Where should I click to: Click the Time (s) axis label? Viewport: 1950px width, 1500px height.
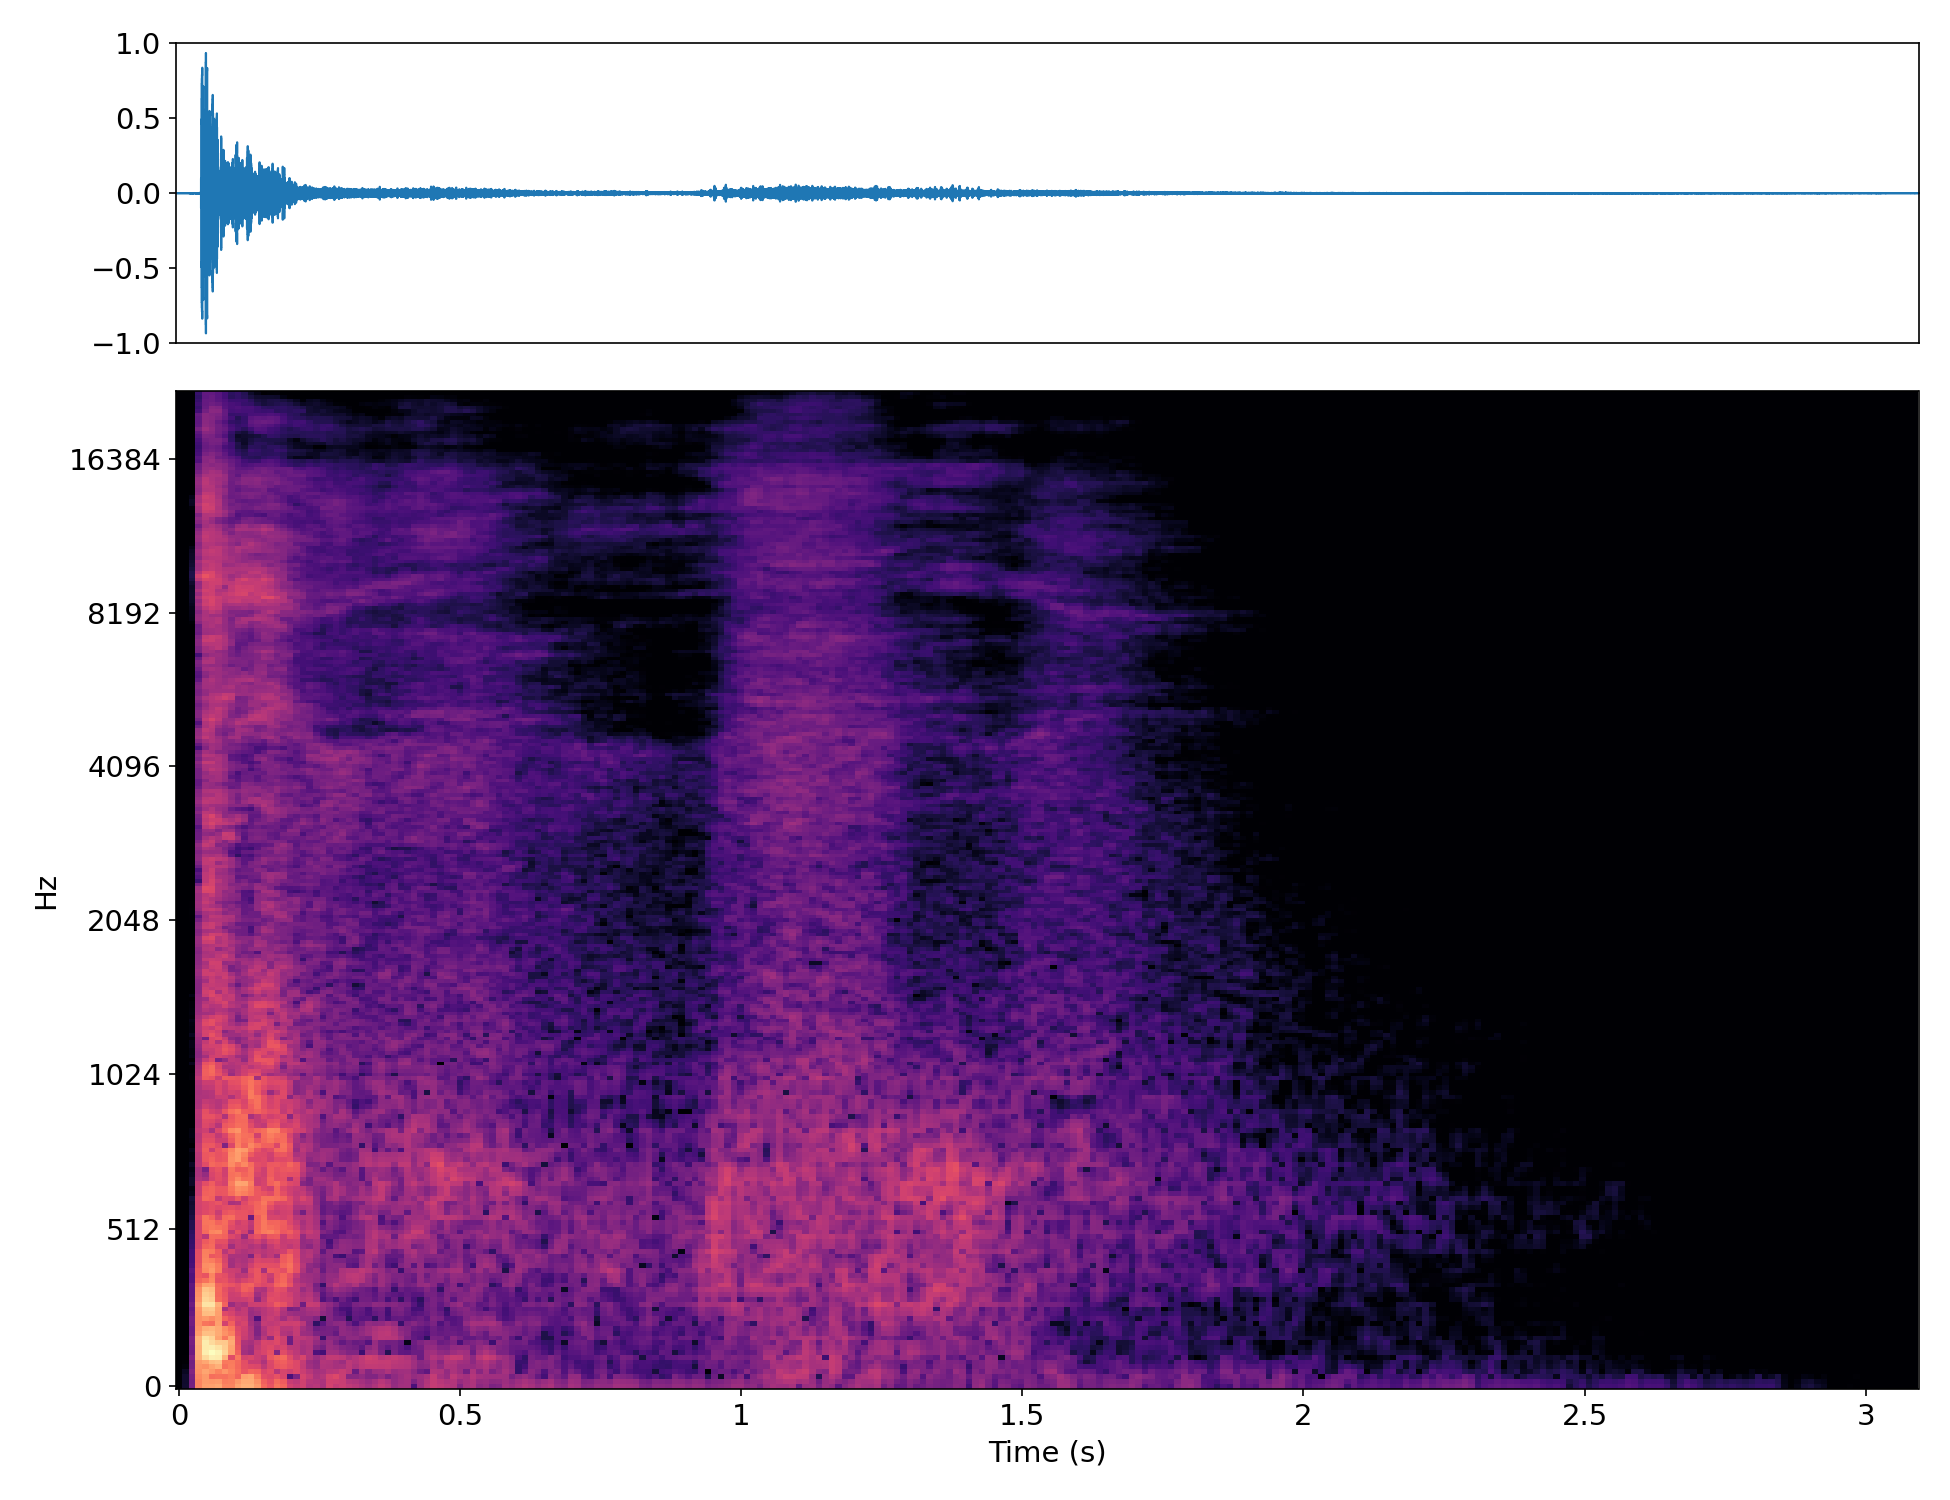(1047, 1452)
